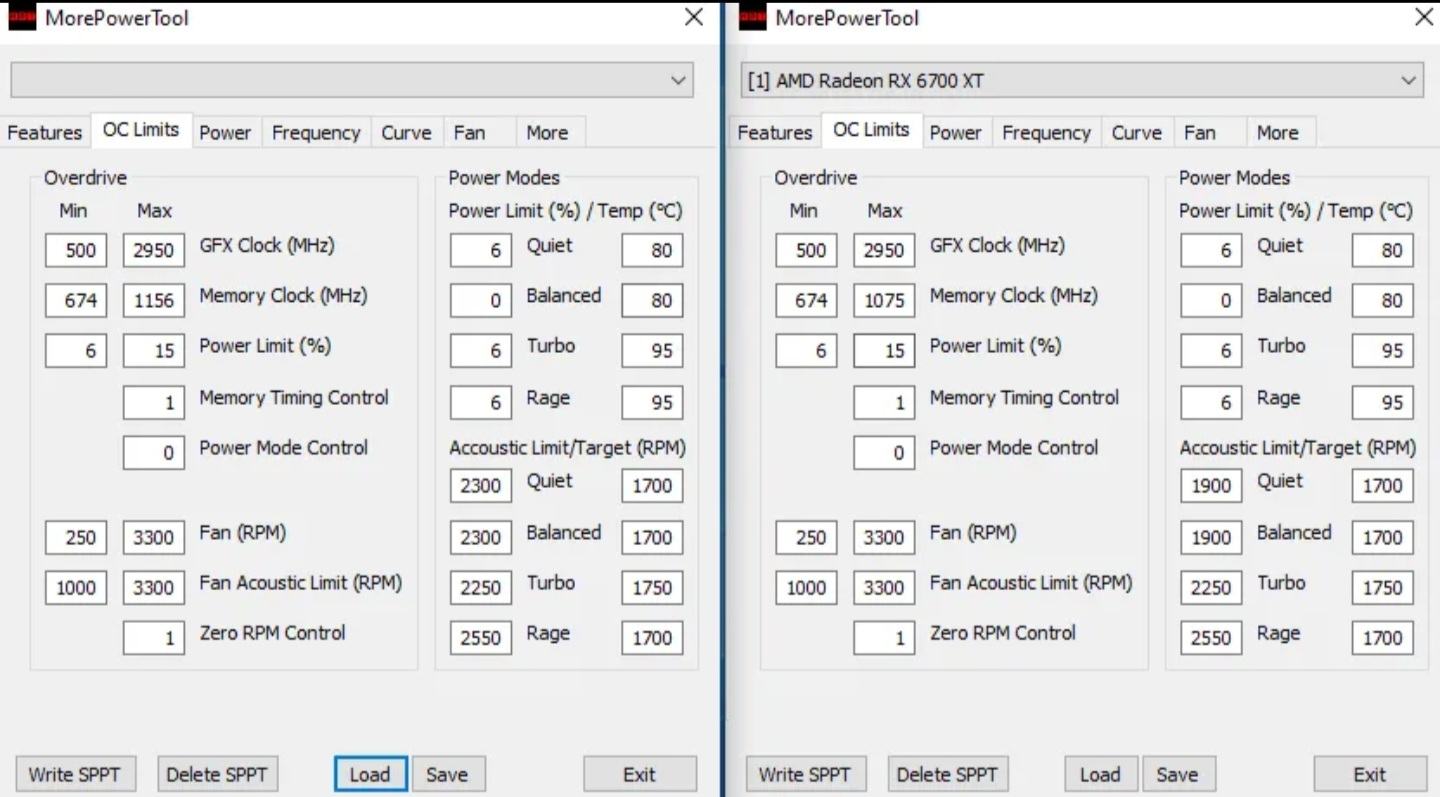Click Quiet temperature field in right window
The height and width of the screenshot is (797, 1440).
(1383, 250)
